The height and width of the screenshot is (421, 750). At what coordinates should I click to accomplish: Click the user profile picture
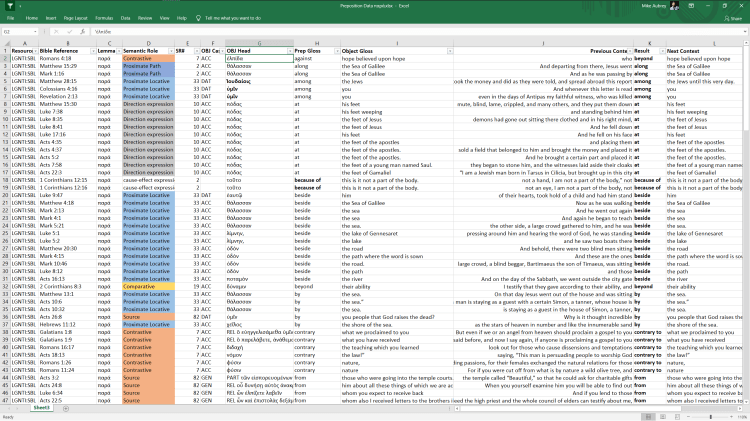(675, 6)
